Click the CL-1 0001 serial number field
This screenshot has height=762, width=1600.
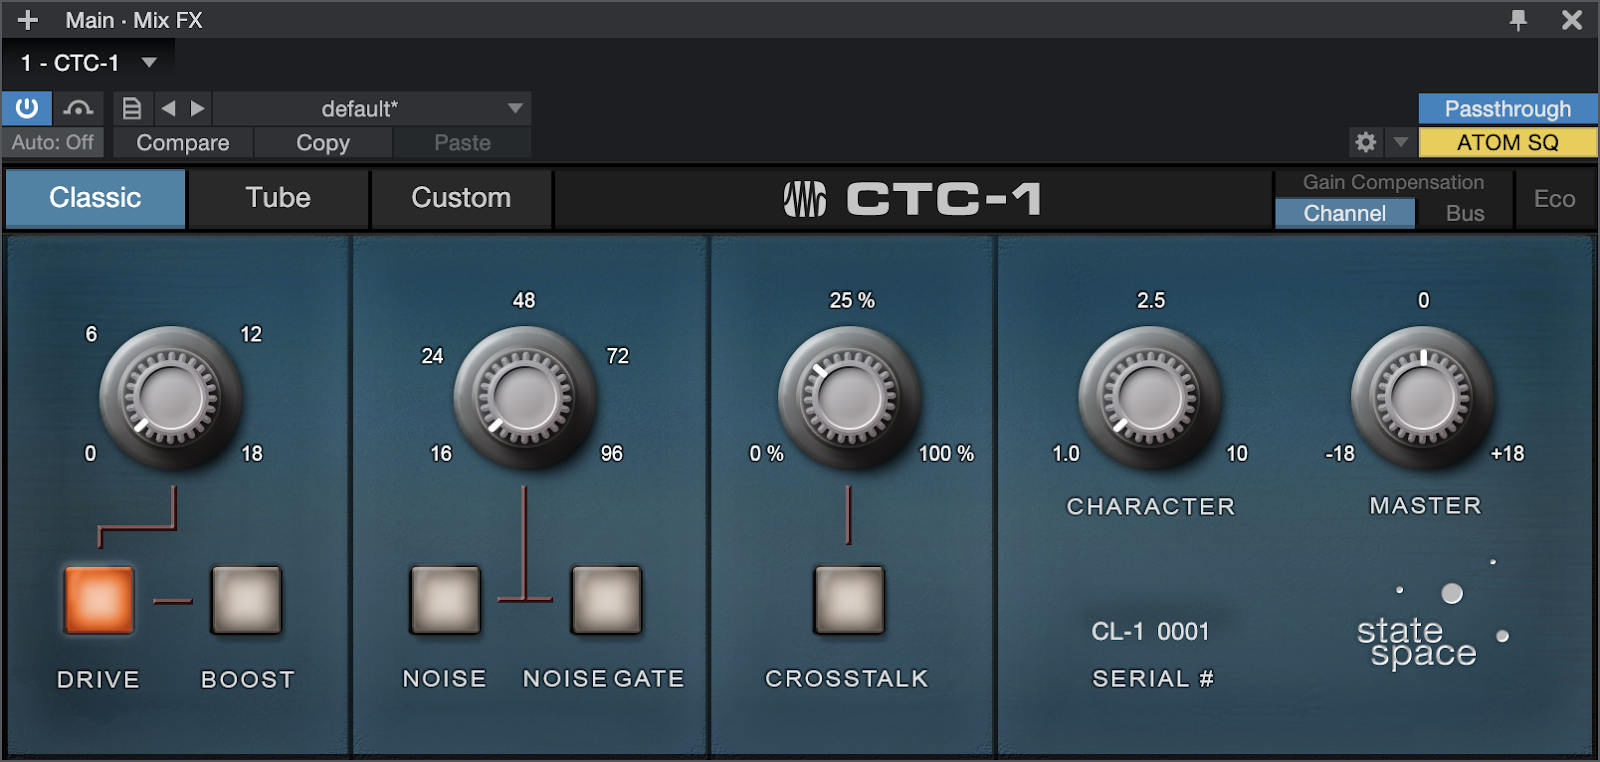click(1150, 631)
